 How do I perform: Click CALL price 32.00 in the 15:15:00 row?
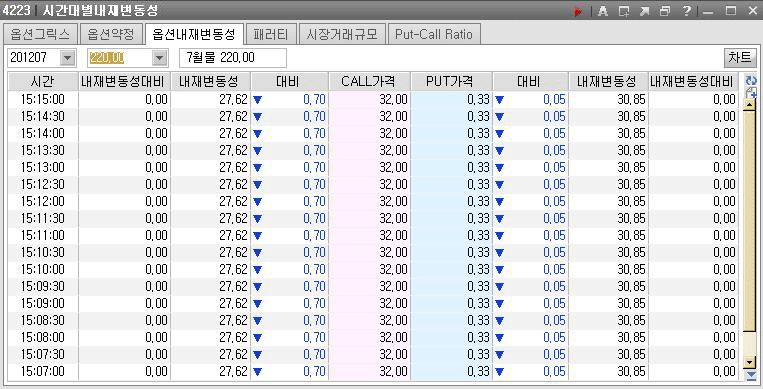pos(369,100)
